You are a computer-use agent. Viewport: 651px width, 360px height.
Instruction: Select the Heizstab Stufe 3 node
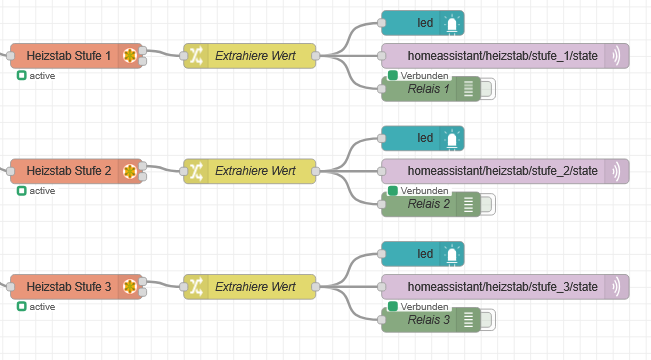coord(76,287)
